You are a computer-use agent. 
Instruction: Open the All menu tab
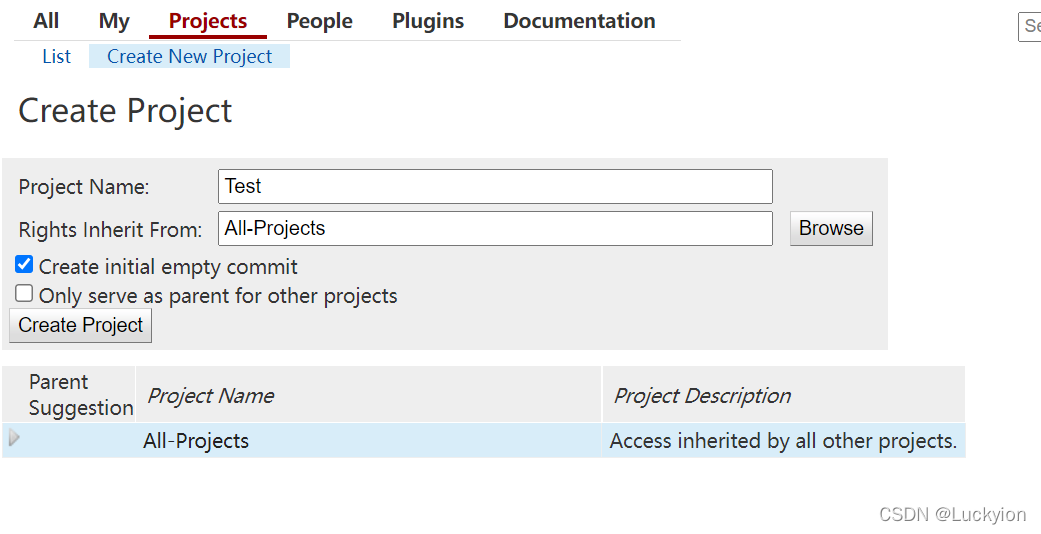tap(46, 21)
